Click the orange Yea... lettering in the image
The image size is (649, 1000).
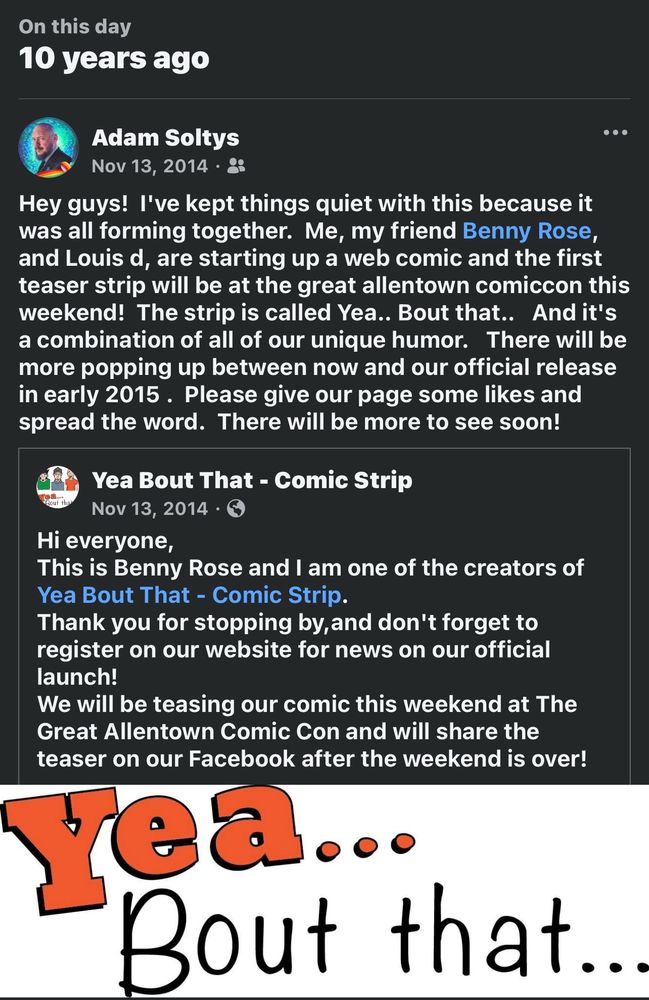point(153,845)
